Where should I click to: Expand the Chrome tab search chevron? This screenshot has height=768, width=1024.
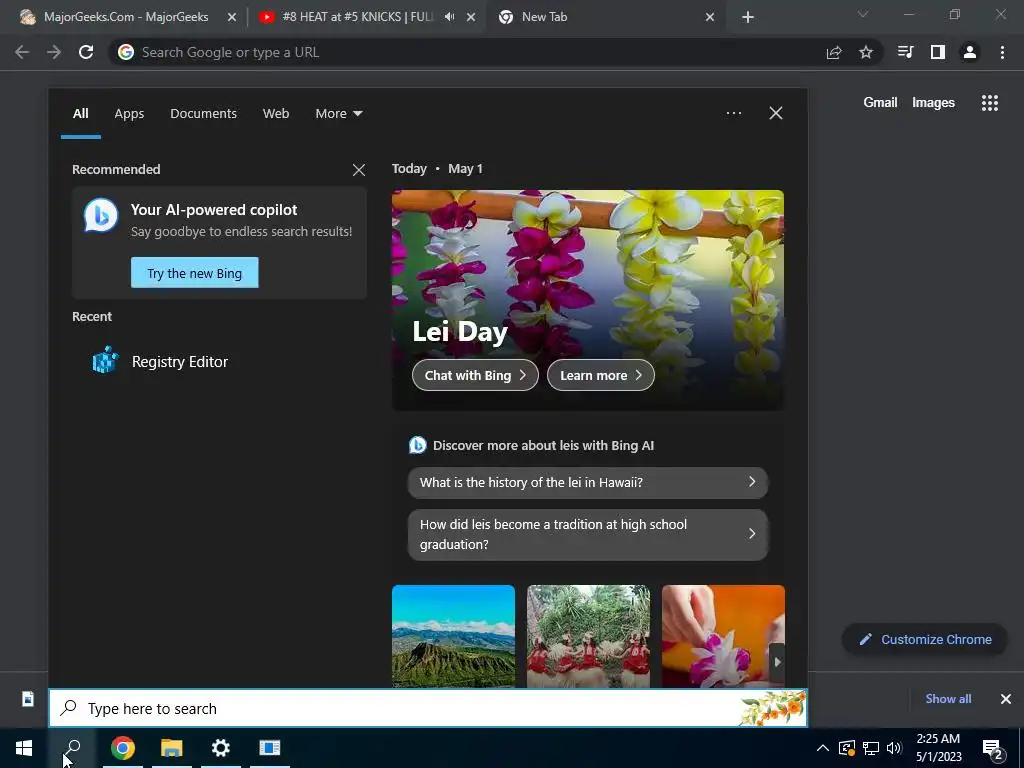point(863,14)
